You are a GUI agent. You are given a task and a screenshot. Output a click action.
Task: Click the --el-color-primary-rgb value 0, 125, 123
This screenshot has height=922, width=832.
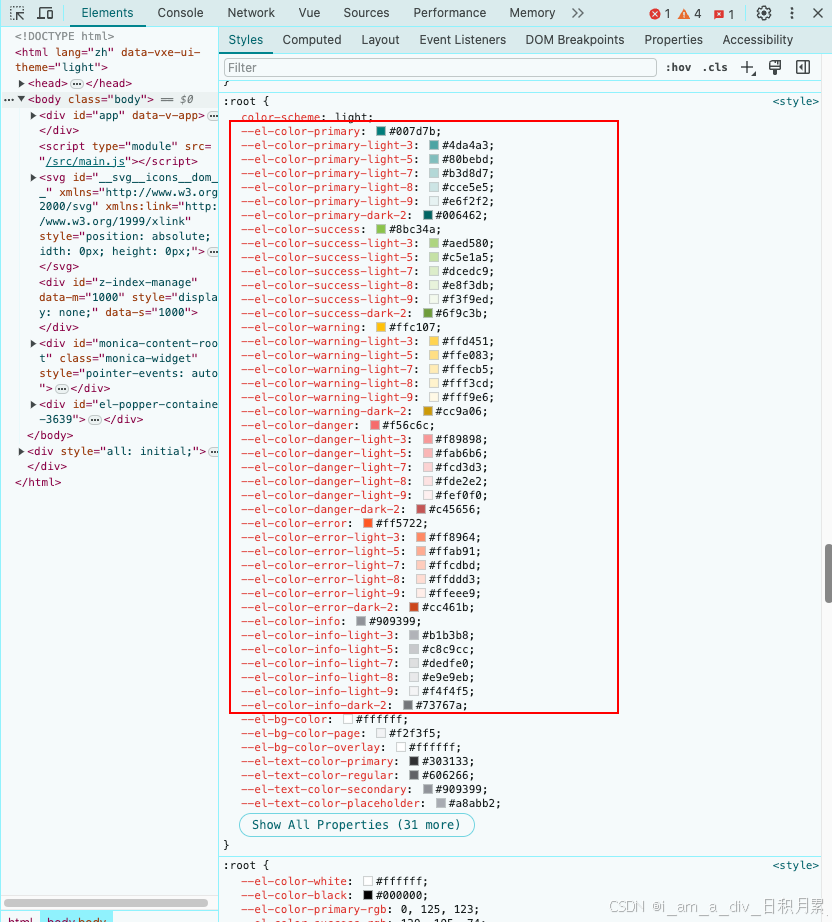pos(438,910)
